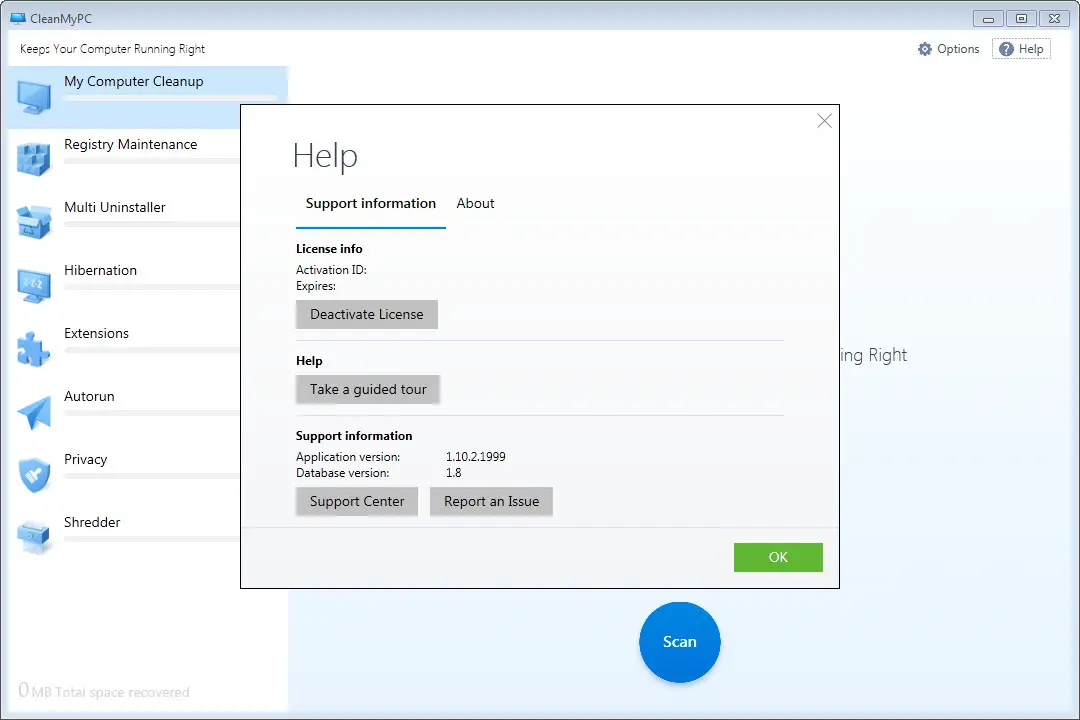Click the Total space recovered text

(x=121, y=692)
